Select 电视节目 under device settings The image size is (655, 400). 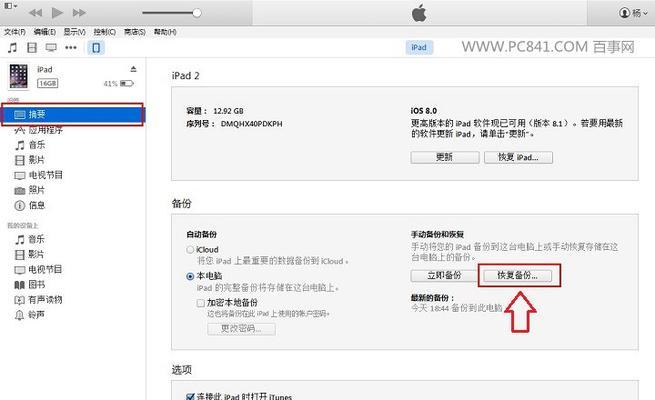pos(46,175)
